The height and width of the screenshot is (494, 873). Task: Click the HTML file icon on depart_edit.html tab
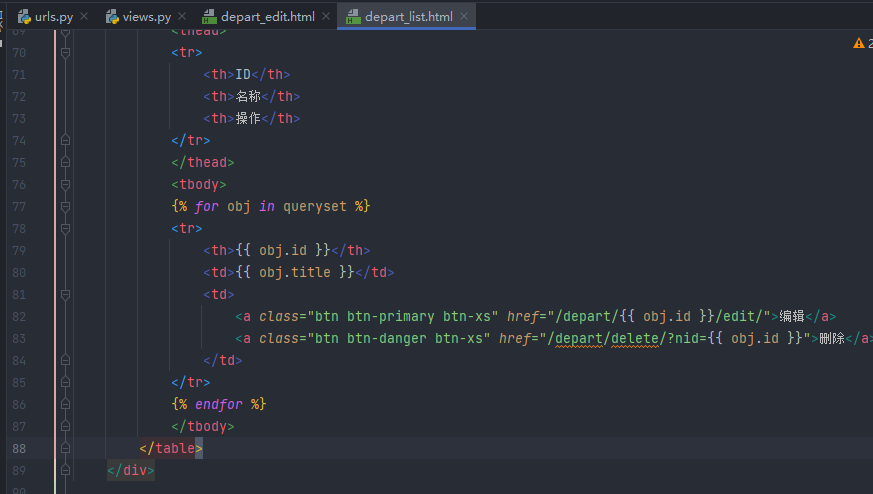pos(209,17)
